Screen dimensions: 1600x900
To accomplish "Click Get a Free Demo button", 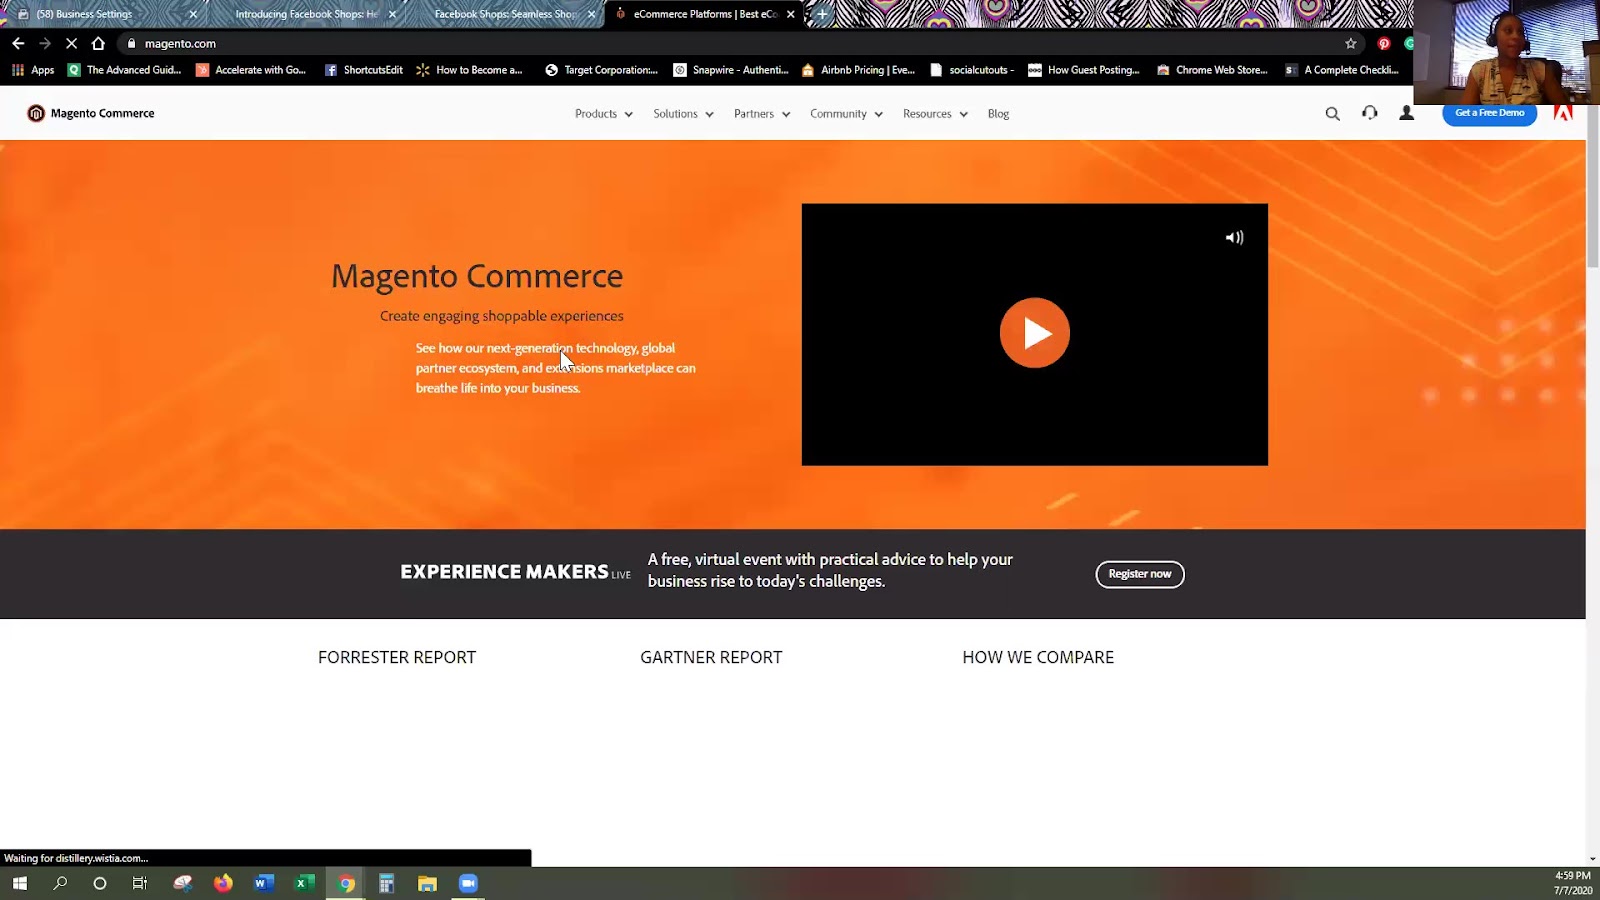I will pos(1489,113).
